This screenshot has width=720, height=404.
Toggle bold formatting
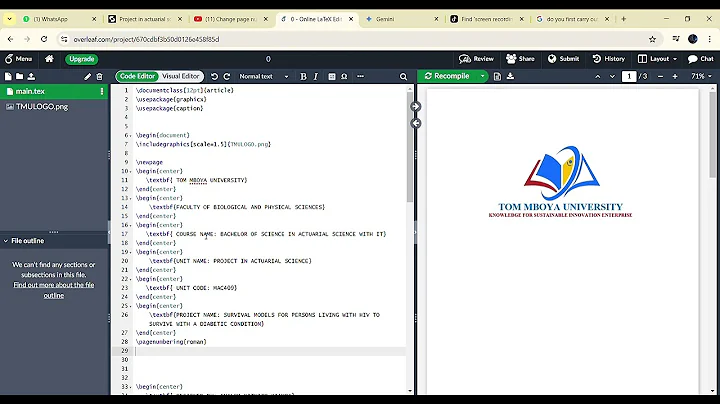click(303, 77)
